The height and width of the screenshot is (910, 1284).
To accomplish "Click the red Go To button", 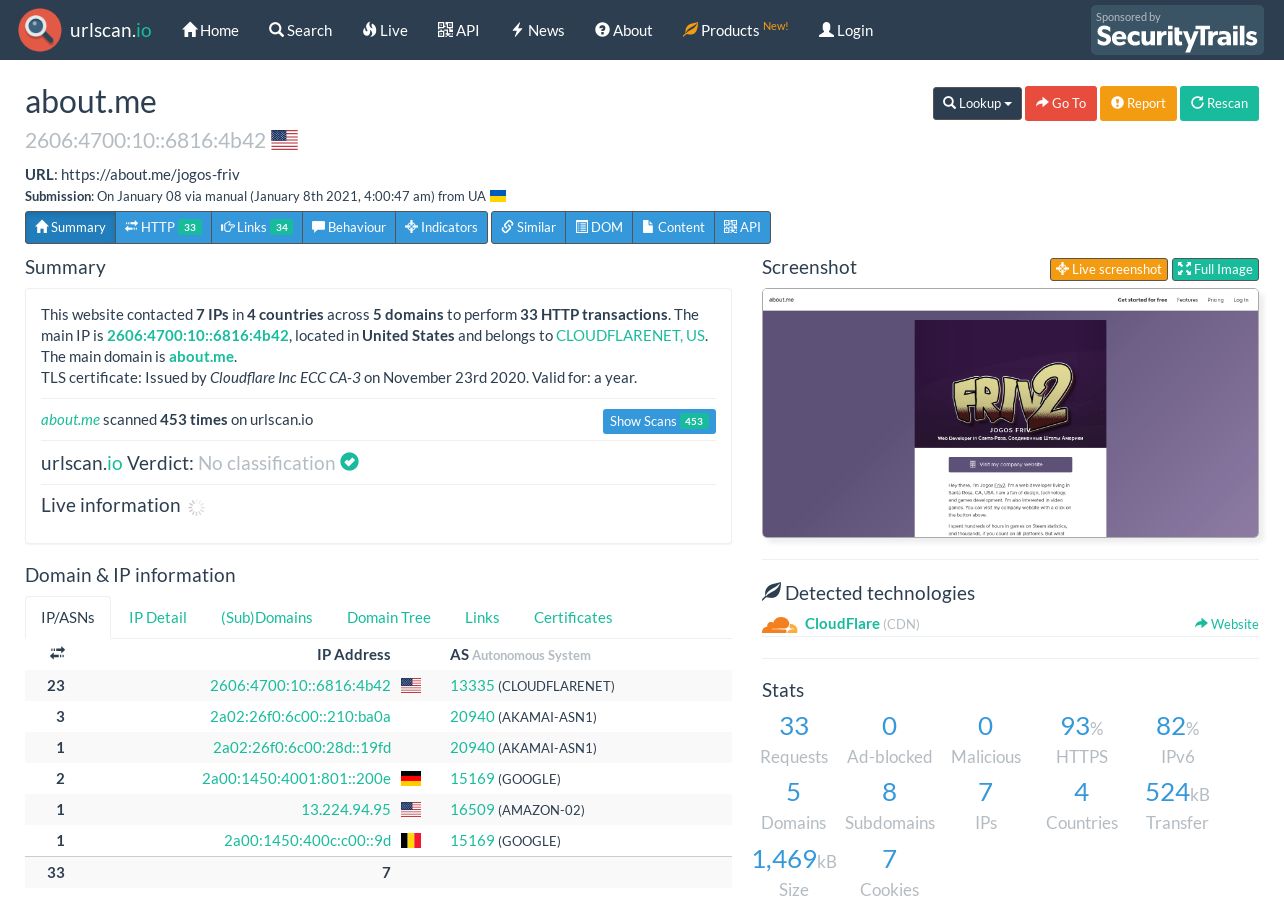I will tap(1061, 103).
